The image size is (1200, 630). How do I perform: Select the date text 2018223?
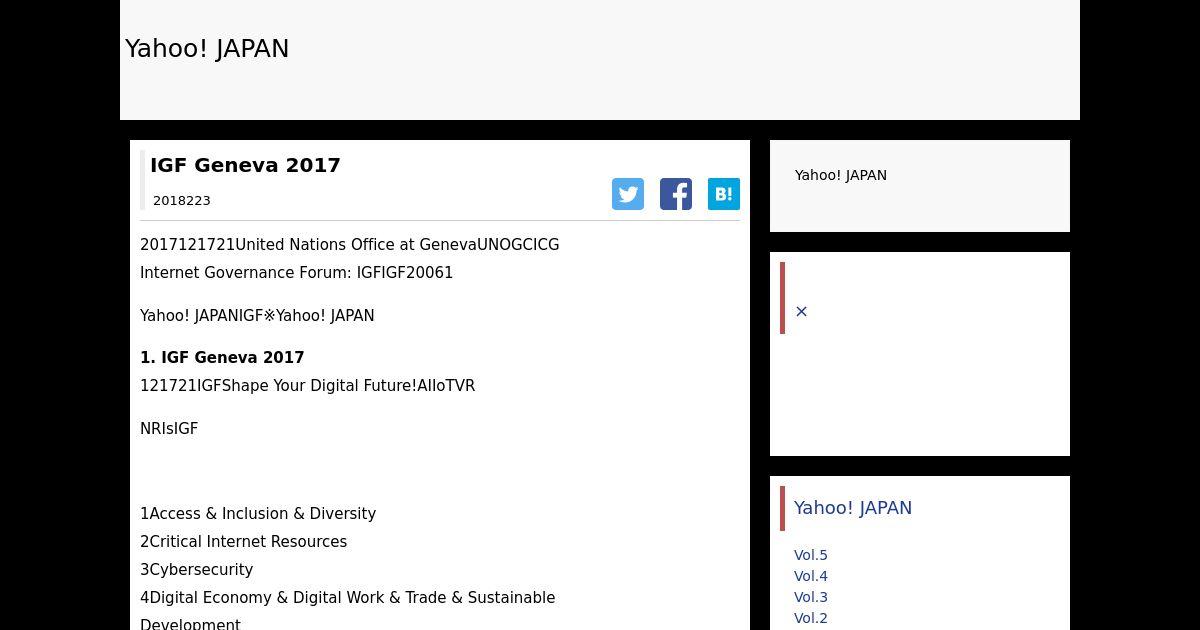182,201
